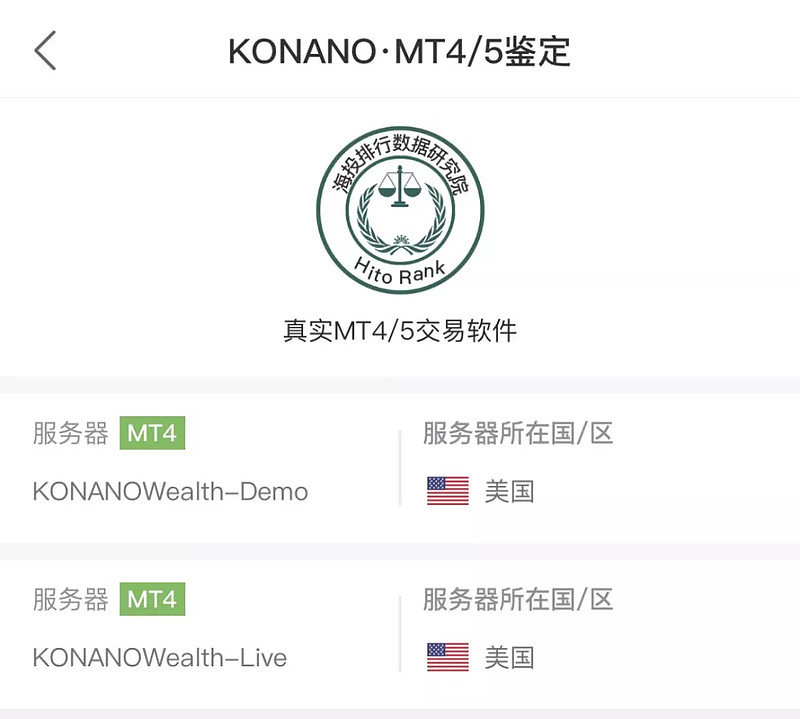Tap the 真实MT4/5交易软件 caption
800x719 pixels.
point(400,331)
